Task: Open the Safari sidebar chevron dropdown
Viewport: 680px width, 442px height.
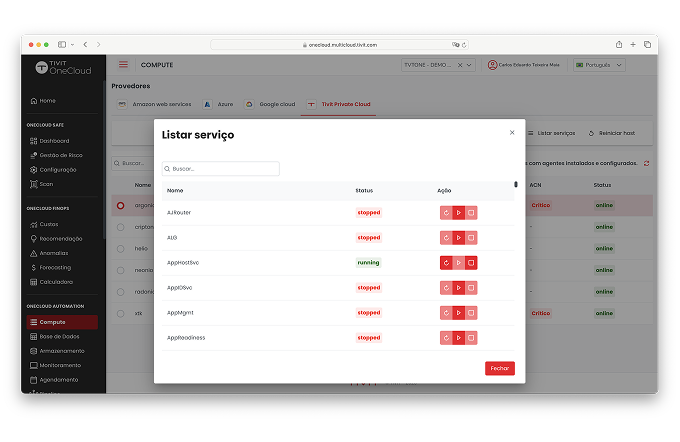Action: pos(72,44)
